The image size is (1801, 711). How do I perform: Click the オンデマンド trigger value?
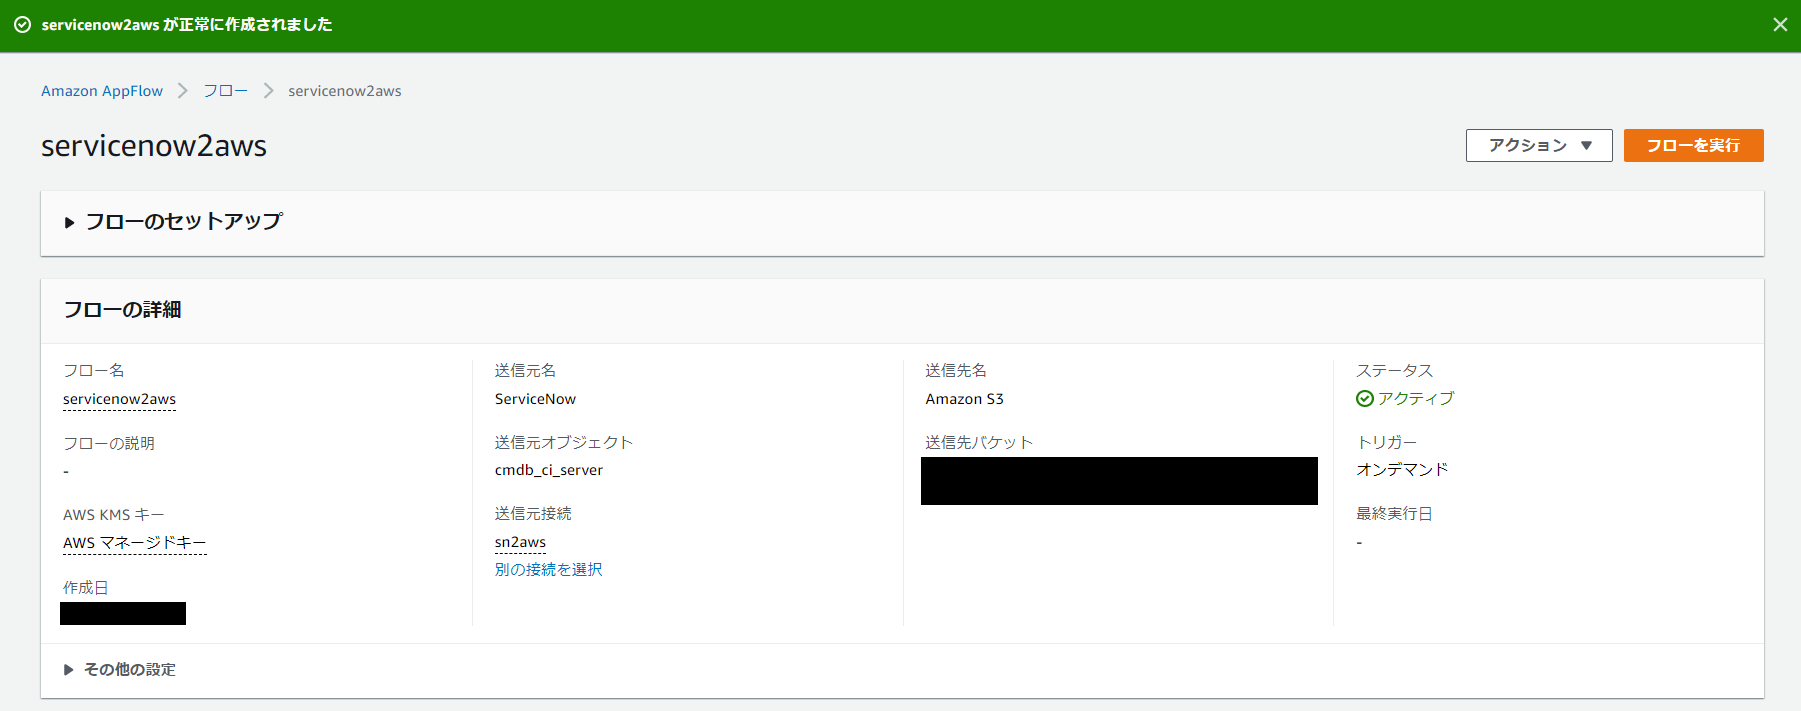pyautogui.click(x=1402, y=470)
